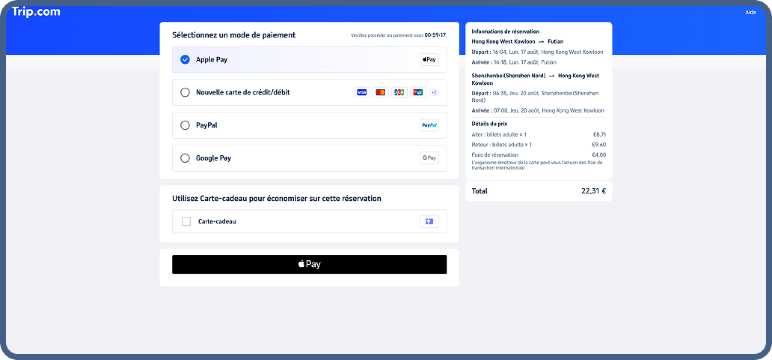Click 'Aller : billets adulte × 1' row

click(x=539, y=134)
